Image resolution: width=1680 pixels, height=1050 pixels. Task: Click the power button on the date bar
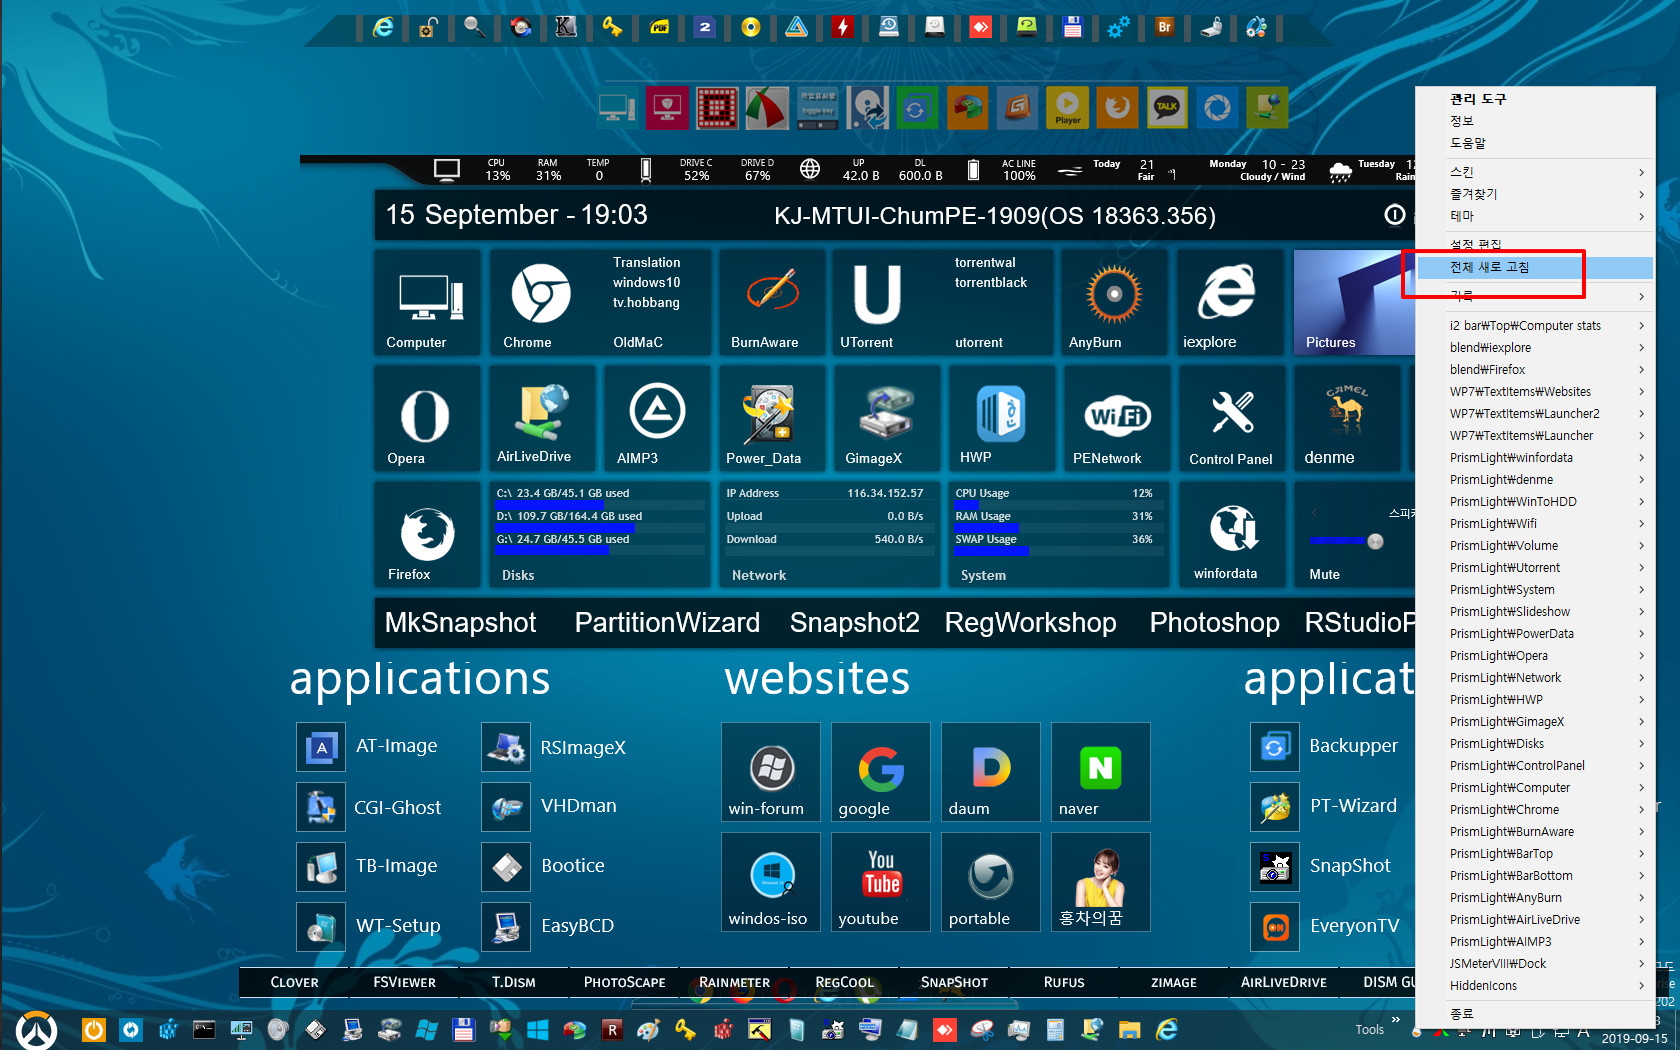pyautogui.click(x=1394, y=215)
